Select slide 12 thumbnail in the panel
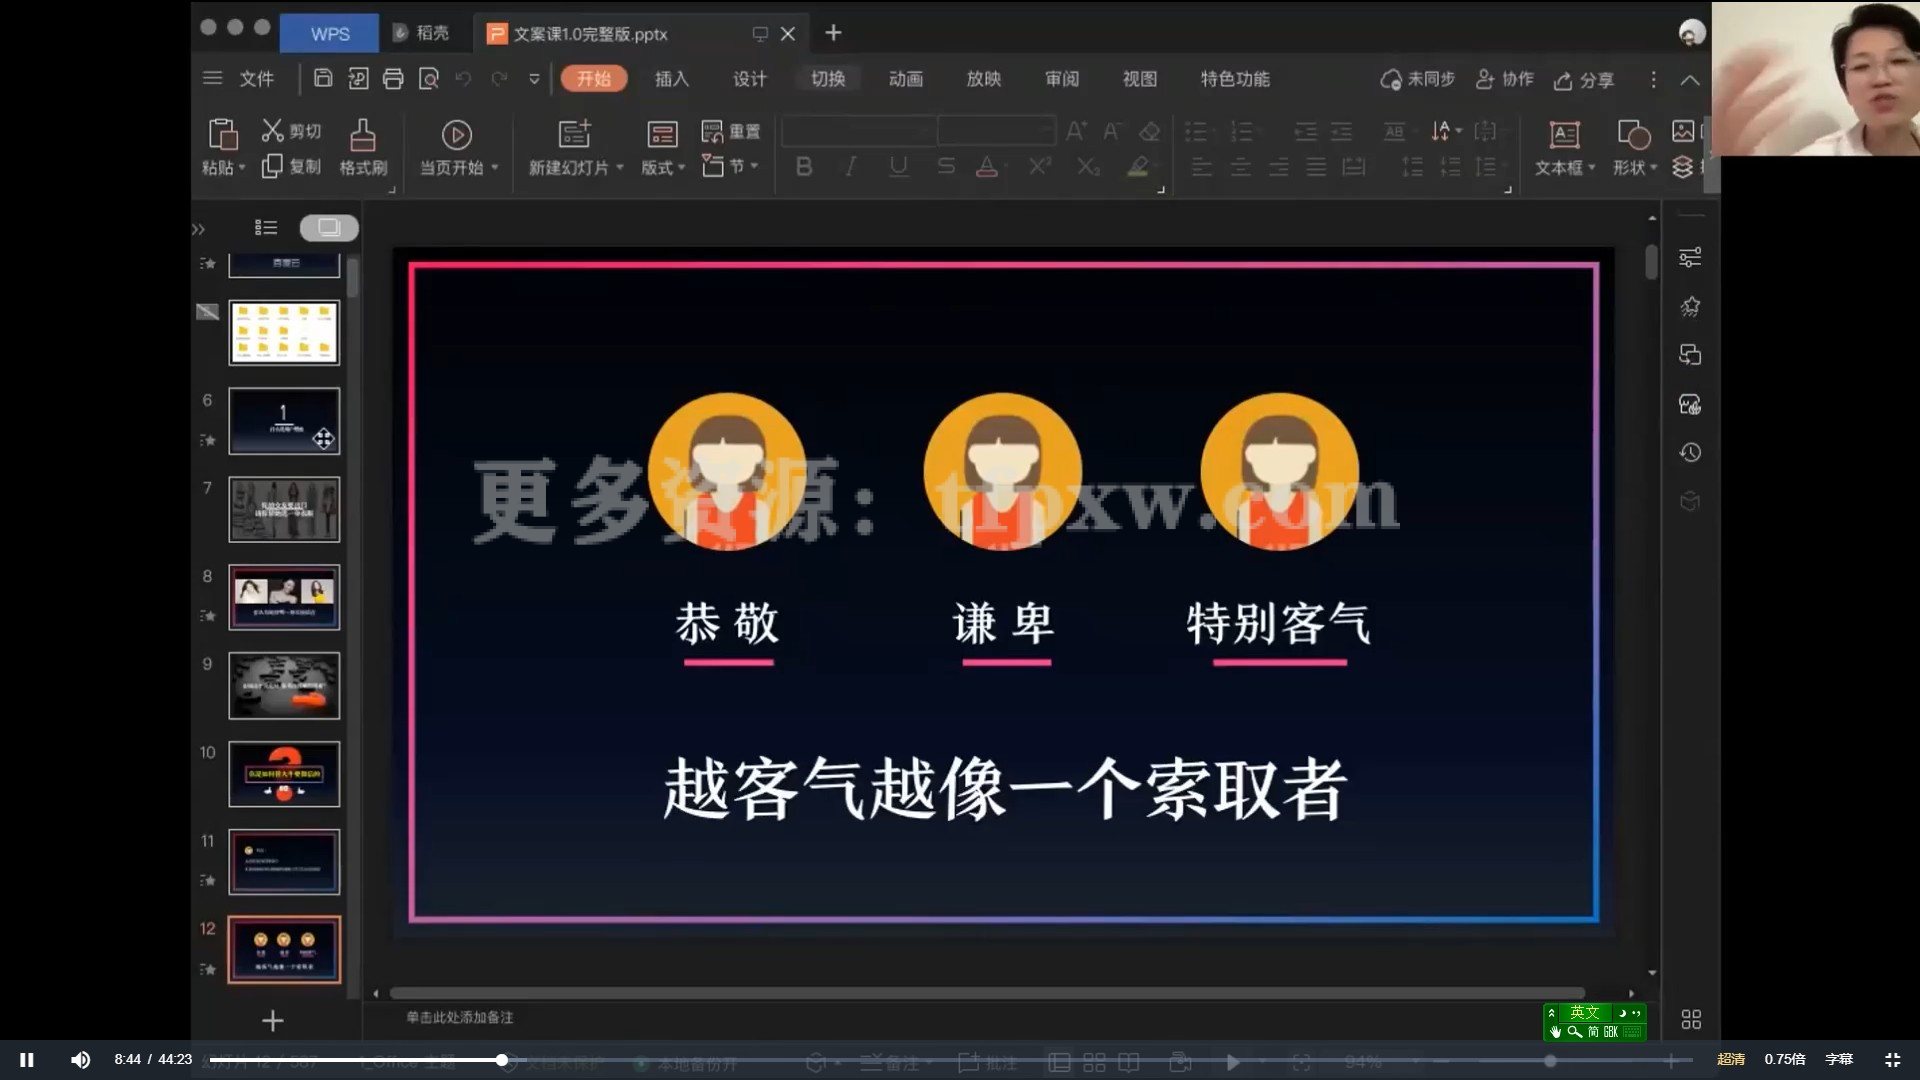 coord(284,948)
